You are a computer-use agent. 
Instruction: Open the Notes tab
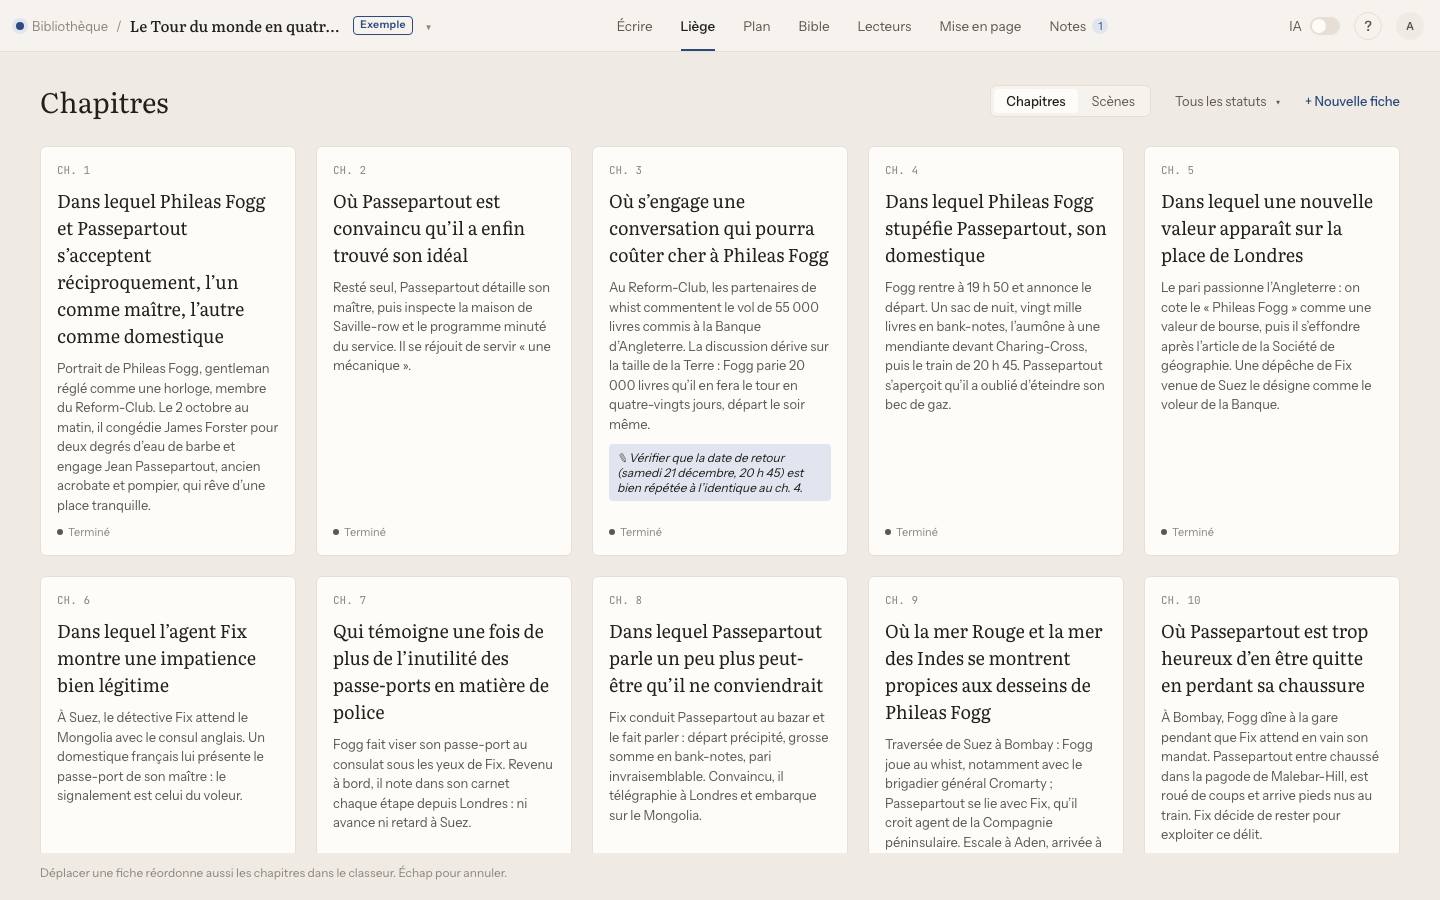click(x=1078, y=26)
